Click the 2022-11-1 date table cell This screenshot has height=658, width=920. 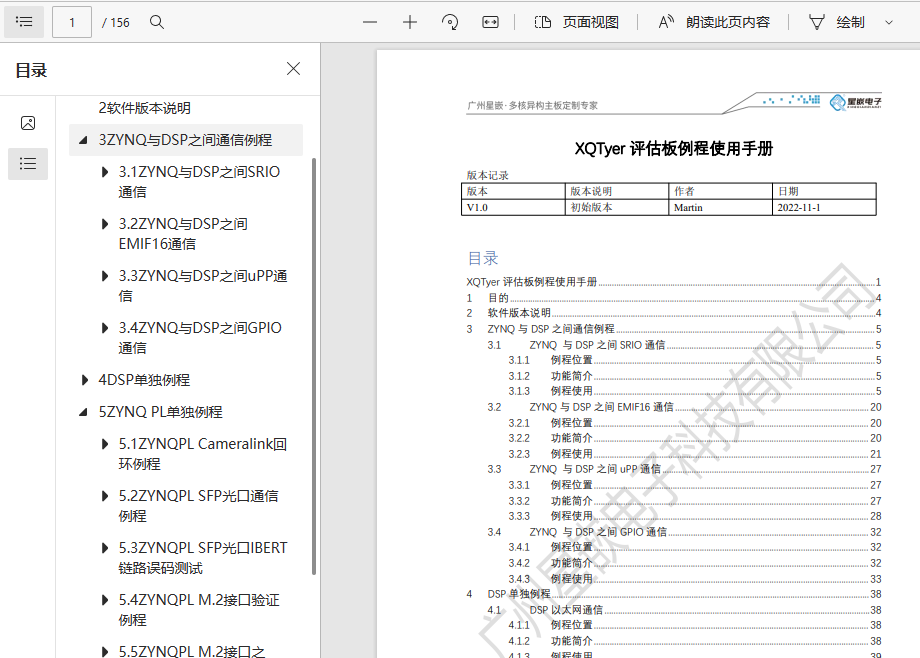point(824,207)
